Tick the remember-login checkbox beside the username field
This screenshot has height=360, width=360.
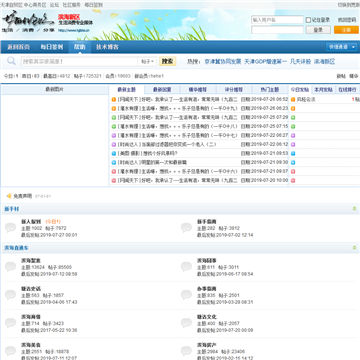308,20
